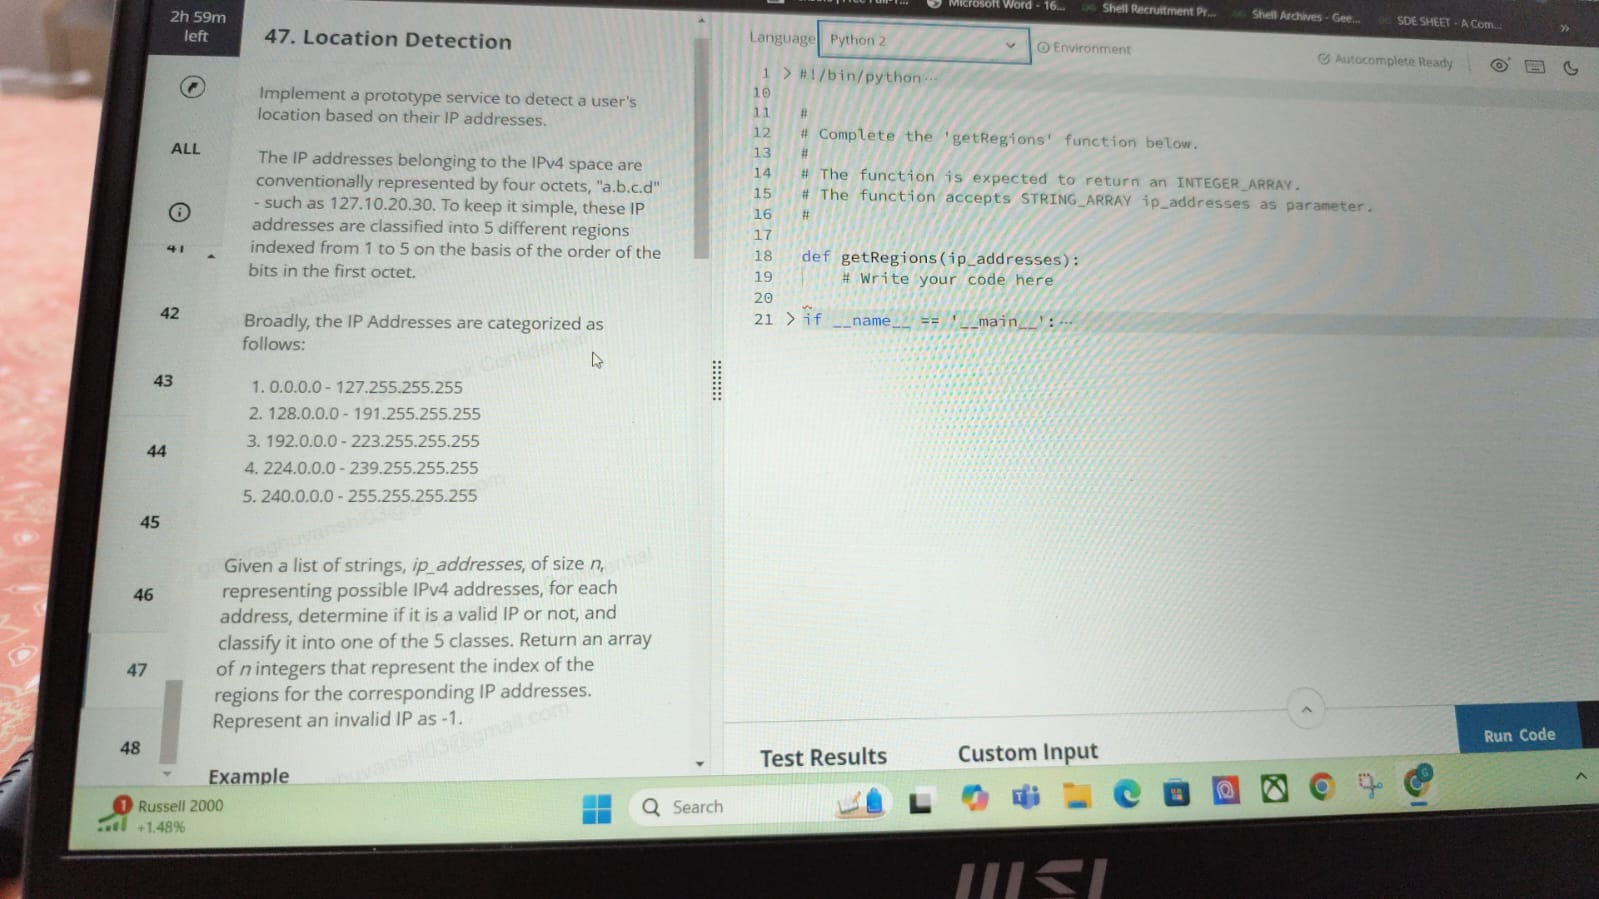
Task: Toggle the eye icon in the editor toolbar
Action: (x=1499, y=65)
